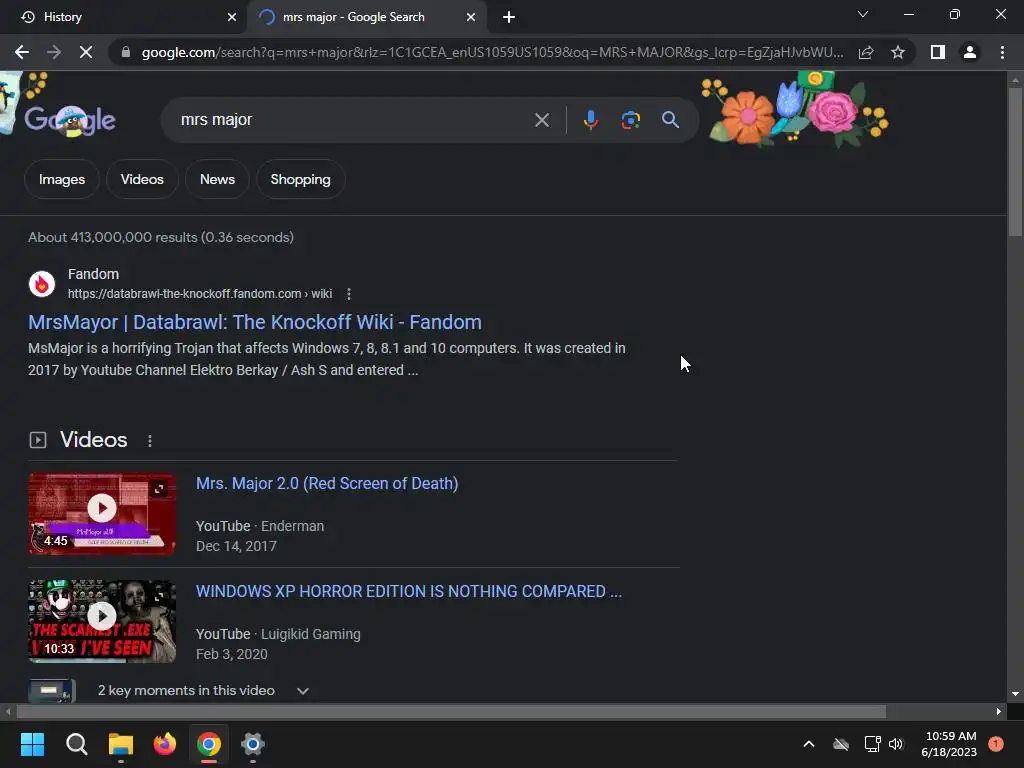Close the mrs major search tab
Image resolution: width=1024 pixels, height=768 pixels.
pyautogui.click(x=471, y=17)
